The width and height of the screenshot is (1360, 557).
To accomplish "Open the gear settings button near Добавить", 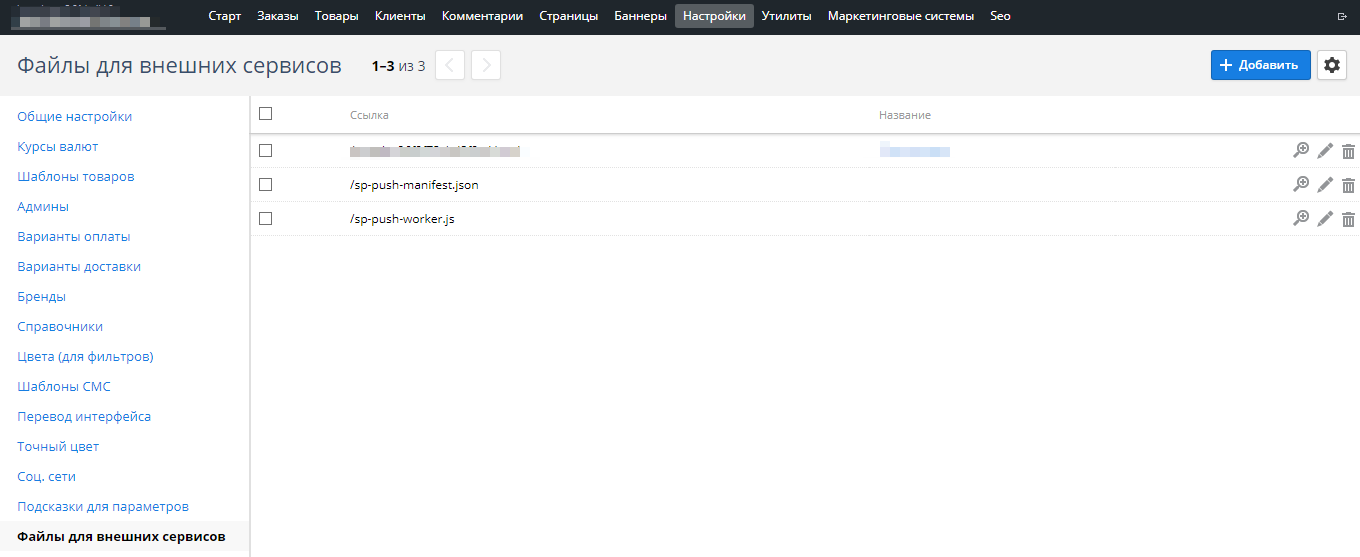I will tap(1331, 65).
